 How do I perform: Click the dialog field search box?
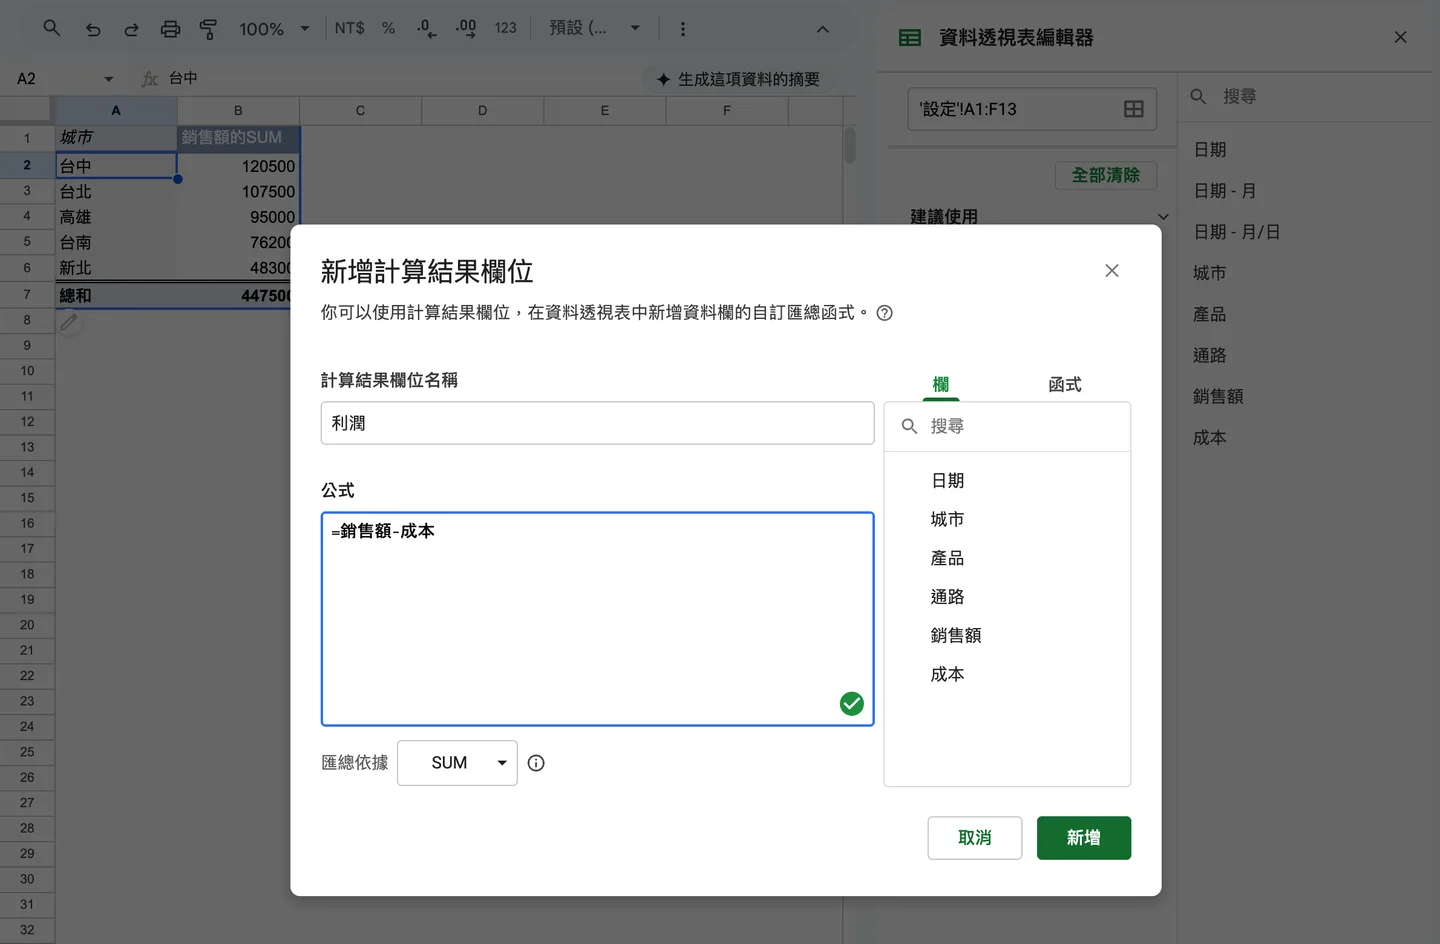1007,427
